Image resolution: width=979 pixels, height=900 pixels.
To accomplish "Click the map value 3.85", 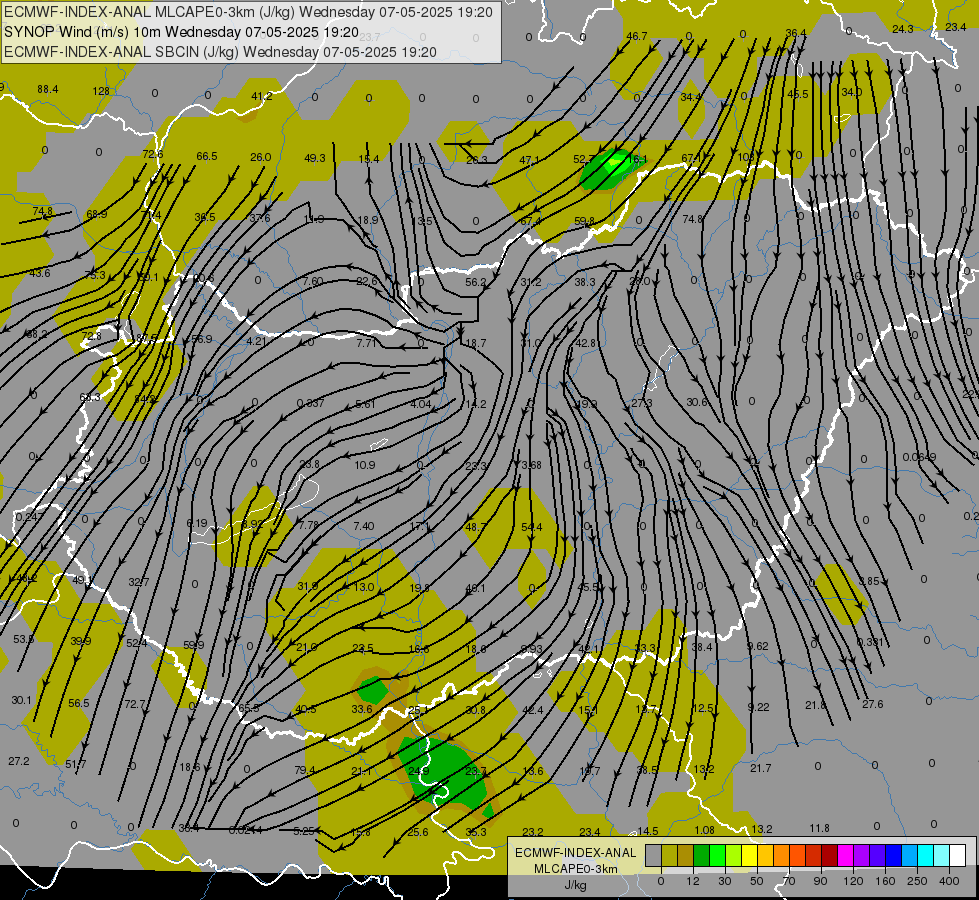I will click(x=869, y=581).
